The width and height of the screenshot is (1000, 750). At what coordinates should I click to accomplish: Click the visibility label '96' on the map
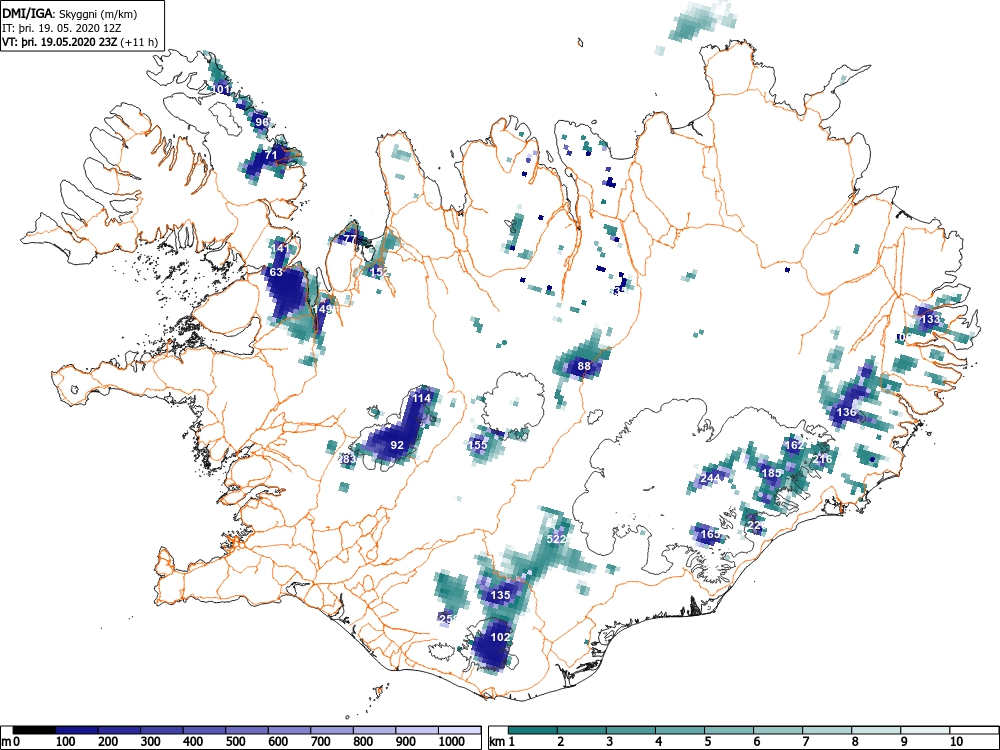(261, 122)
